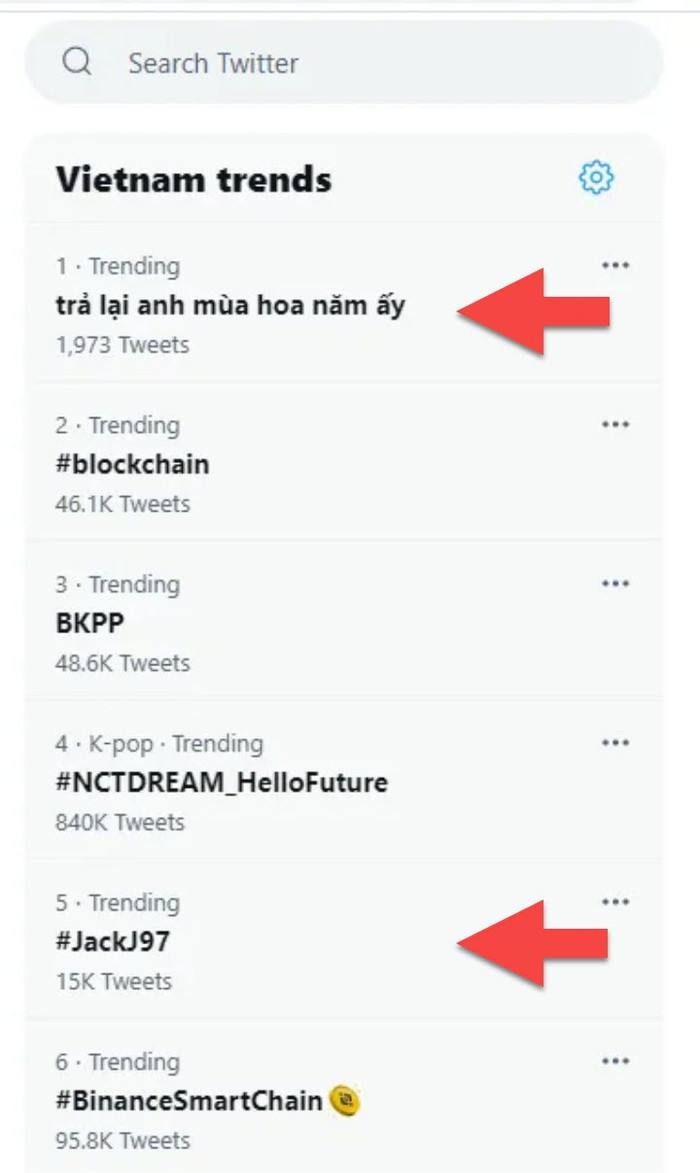Open more options for #NCTDREAM_HelloFuture trend
The image size is (700, 1173).
coord(615,742)
